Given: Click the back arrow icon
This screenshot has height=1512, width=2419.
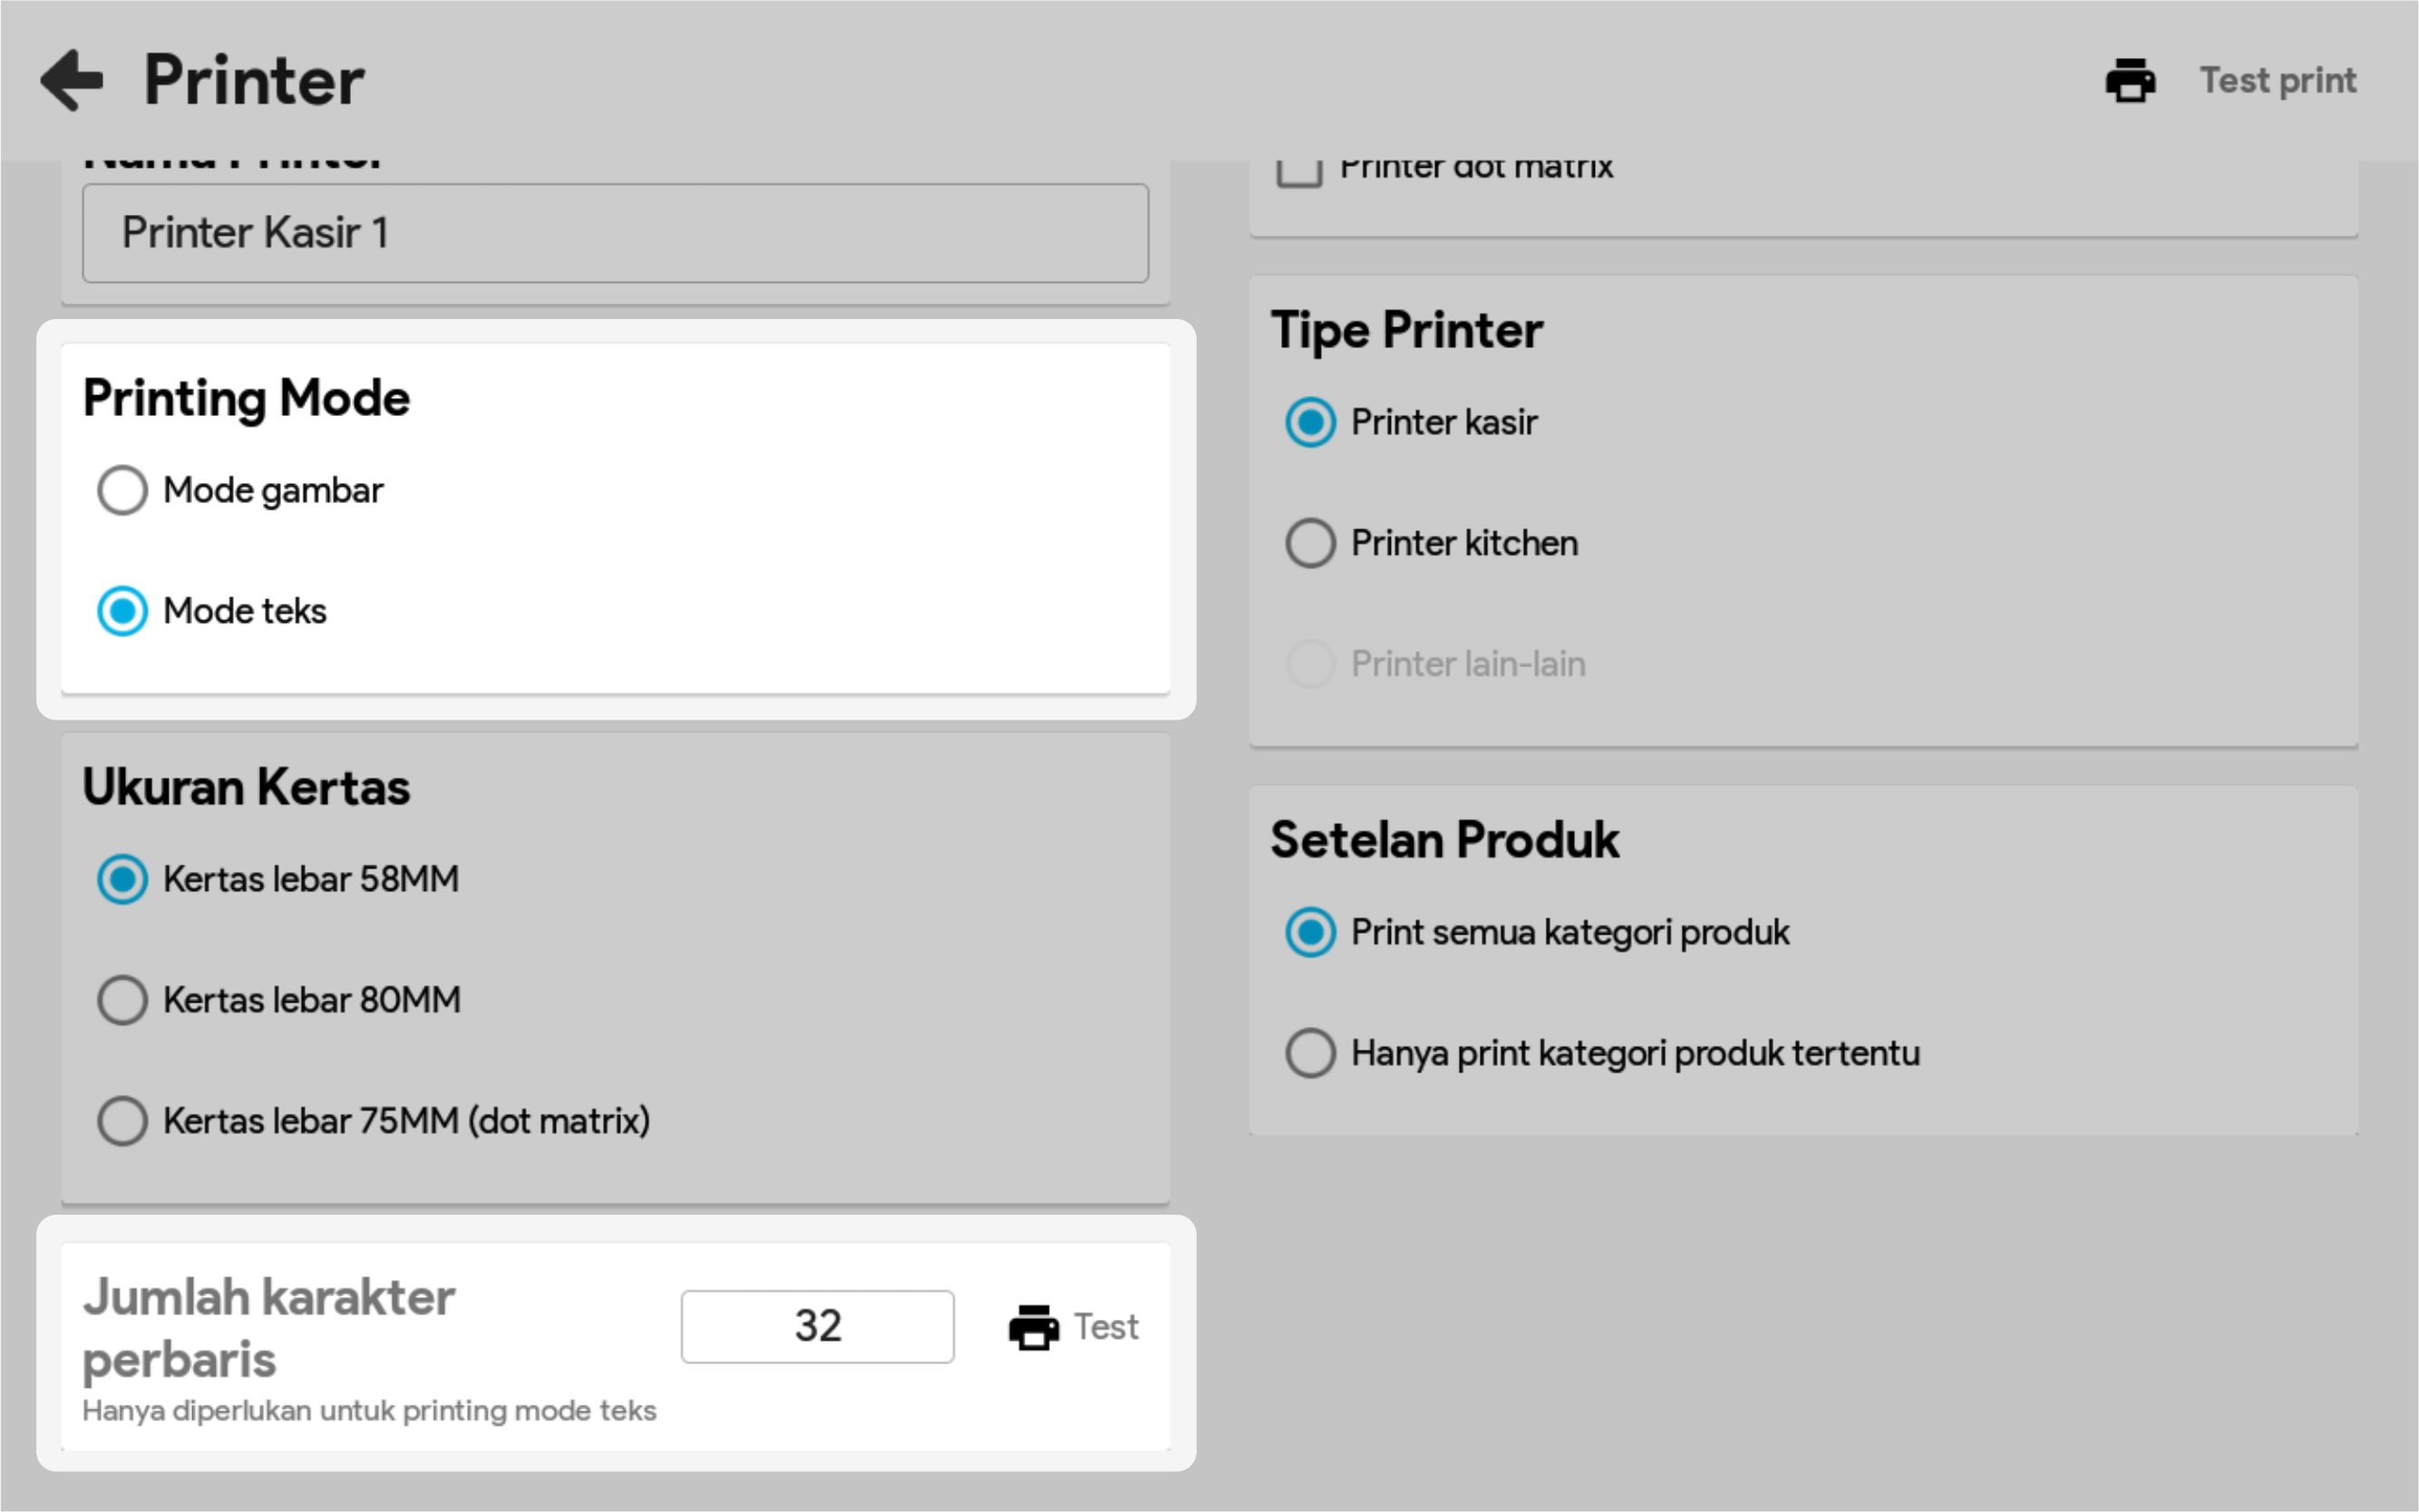Looking at the screenshot, I should (72, 80).
